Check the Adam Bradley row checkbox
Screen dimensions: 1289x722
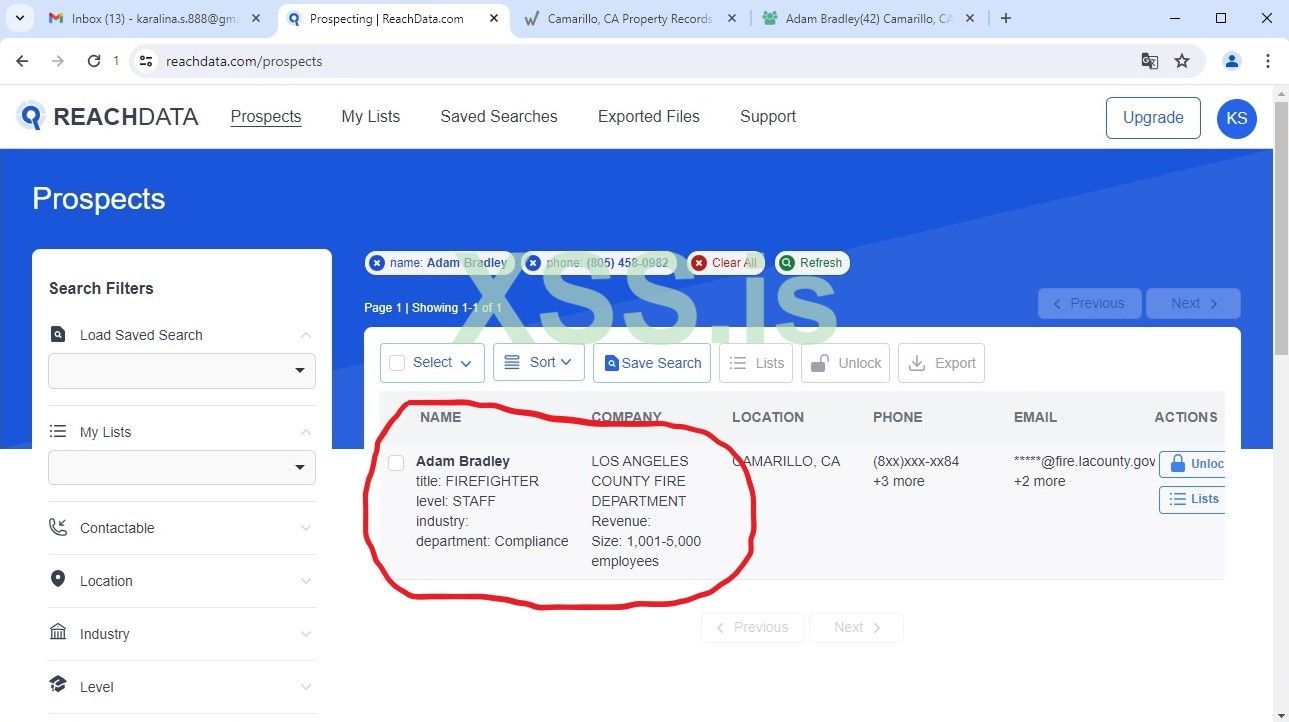(x=396, y=462)
